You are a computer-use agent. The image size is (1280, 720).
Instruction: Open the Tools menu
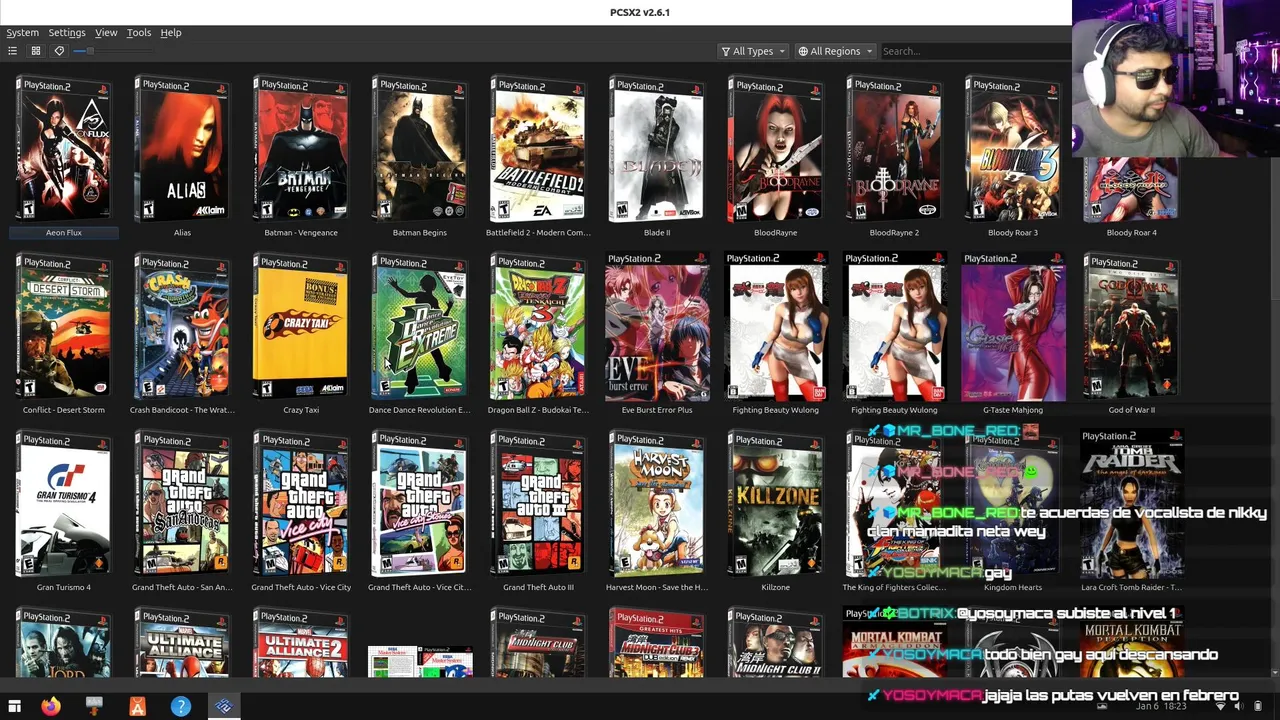point(139,32)
